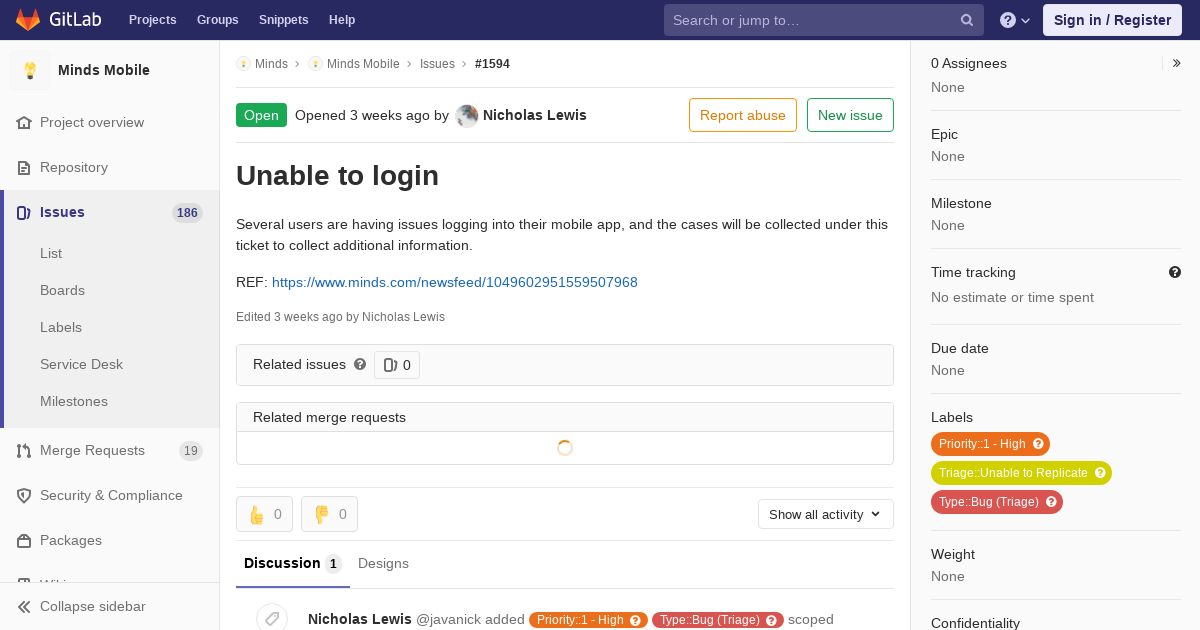Click the Unable to login title
Image resolution: width=1200 pixels, height=630 pixels.
[x=338, y=175]
